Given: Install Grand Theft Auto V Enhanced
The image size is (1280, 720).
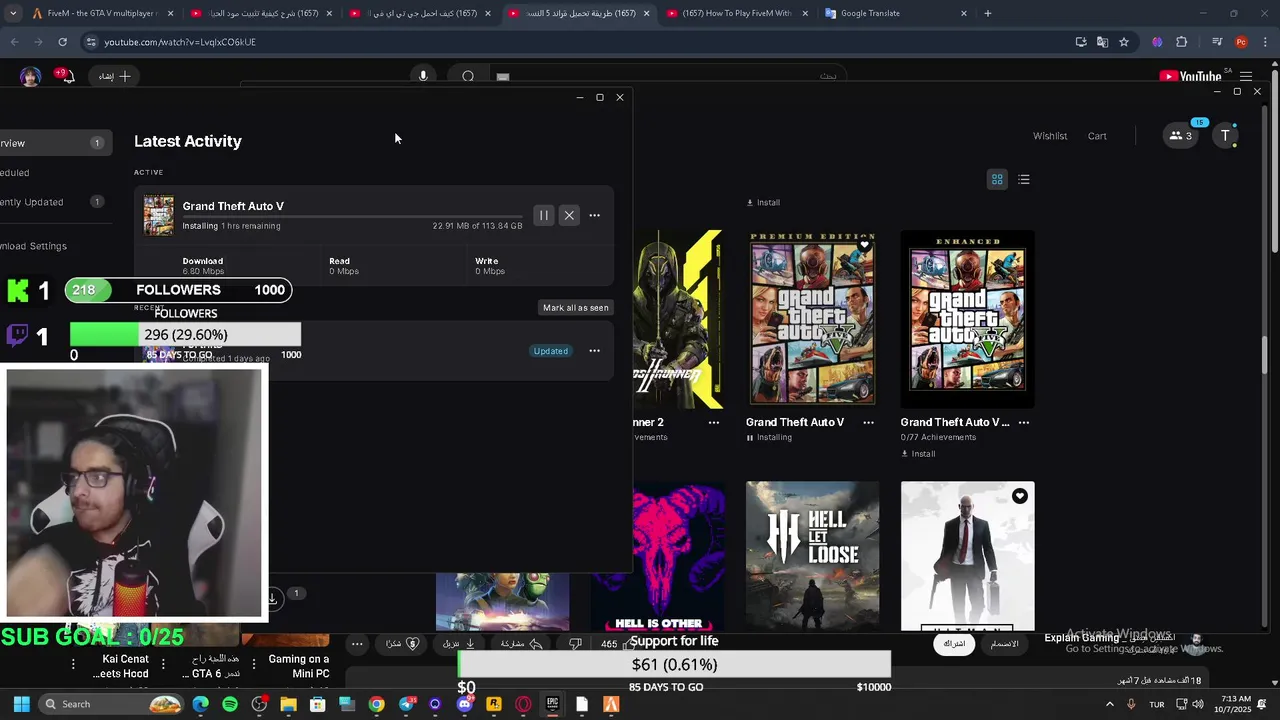Looking at the screenshot, I should coord(918,454).
